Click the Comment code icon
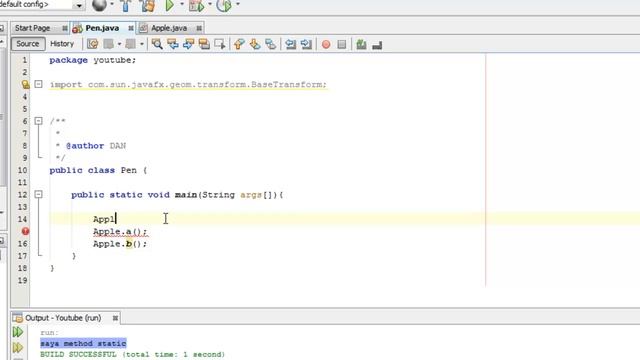This screenshot has height=360, width=640. [361, 44]
